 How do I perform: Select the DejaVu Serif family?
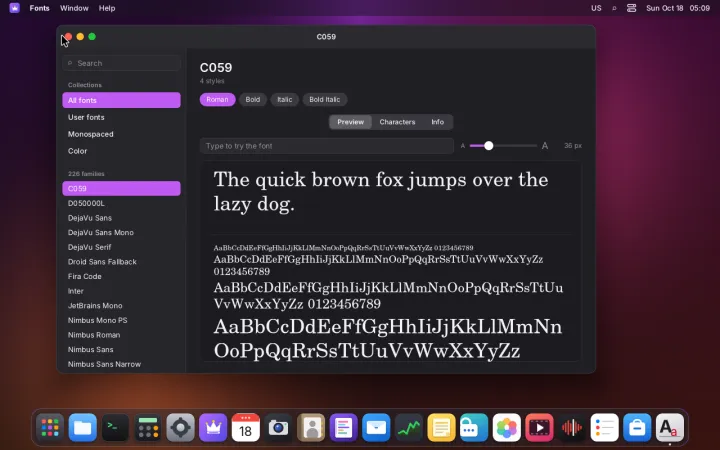pyautogui.click(x=121, y=247)
